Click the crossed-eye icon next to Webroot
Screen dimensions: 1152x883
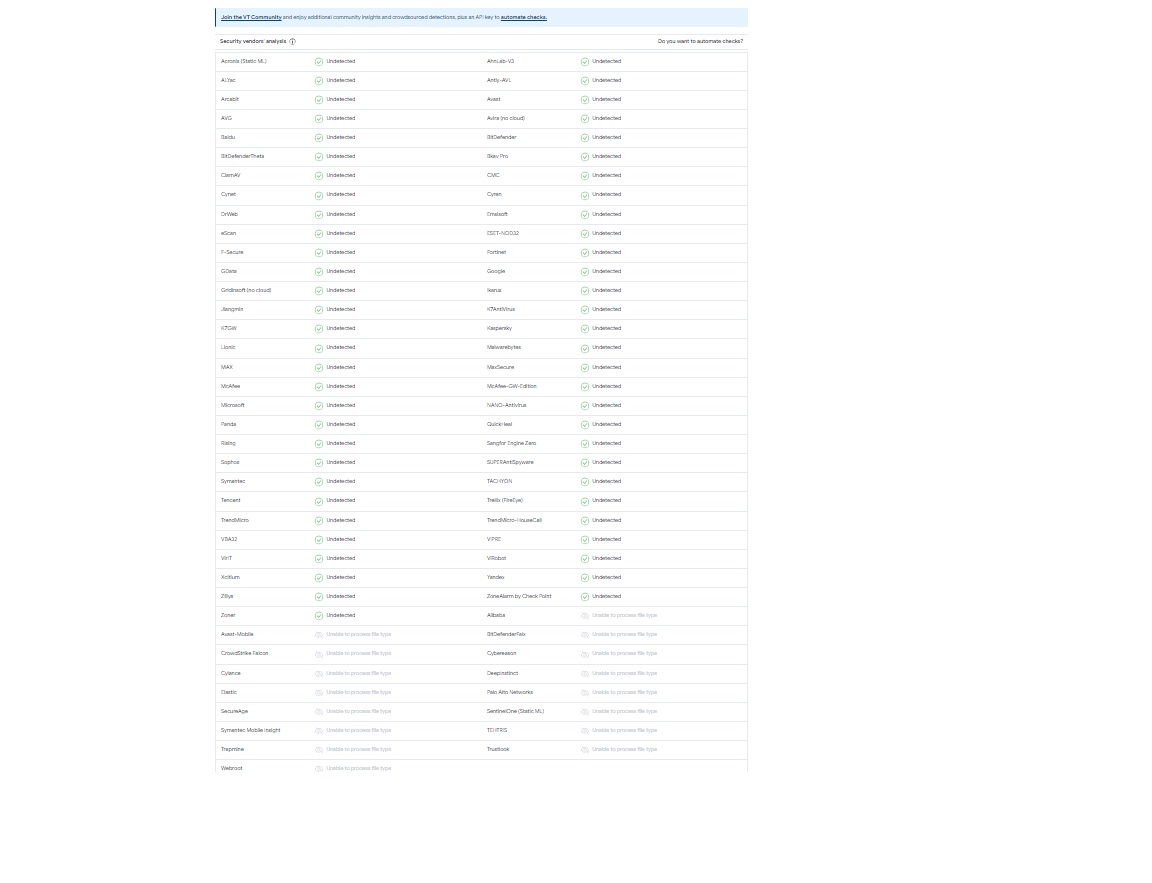(319, 769)
